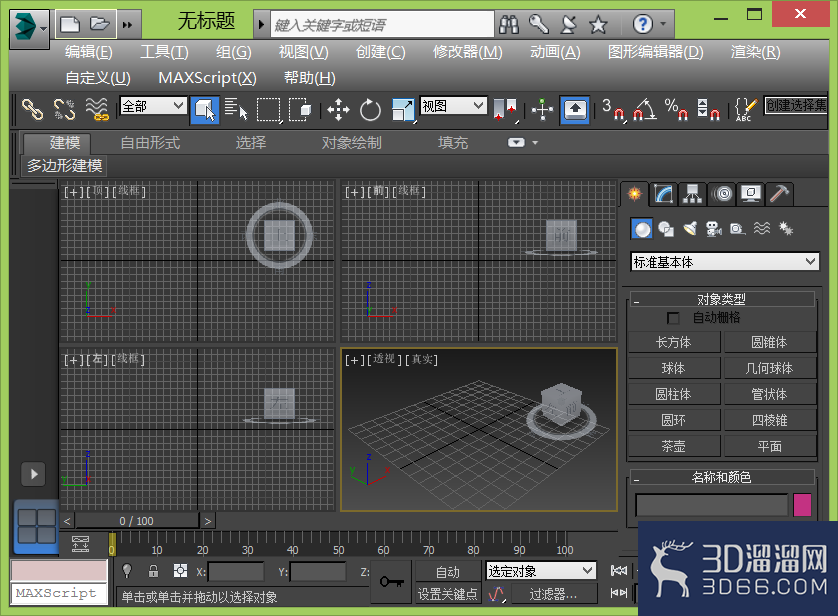Open Edit Named Selection Sets
The image size is (838, 616).
746,110
